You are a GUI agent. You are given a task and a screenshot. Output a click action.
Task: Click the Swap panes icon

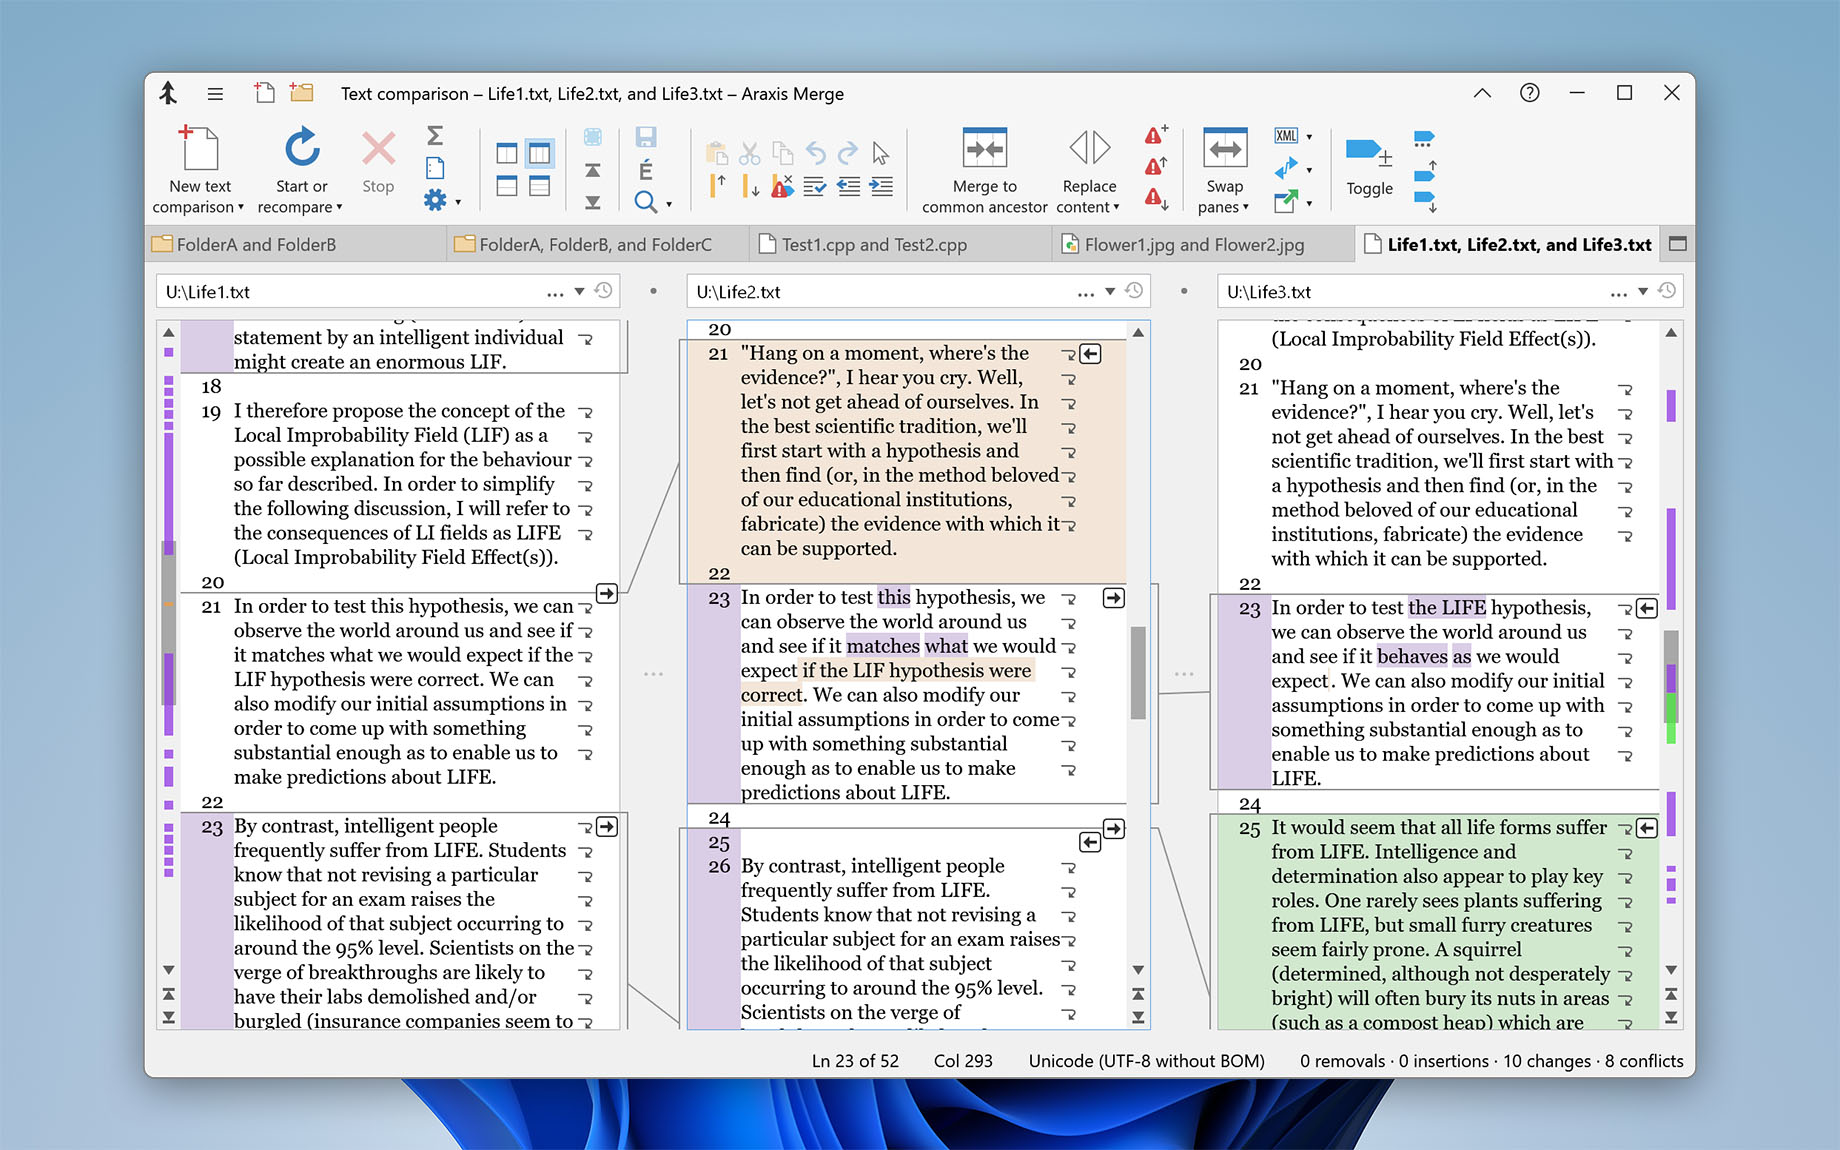click(x=1224, y=148)
